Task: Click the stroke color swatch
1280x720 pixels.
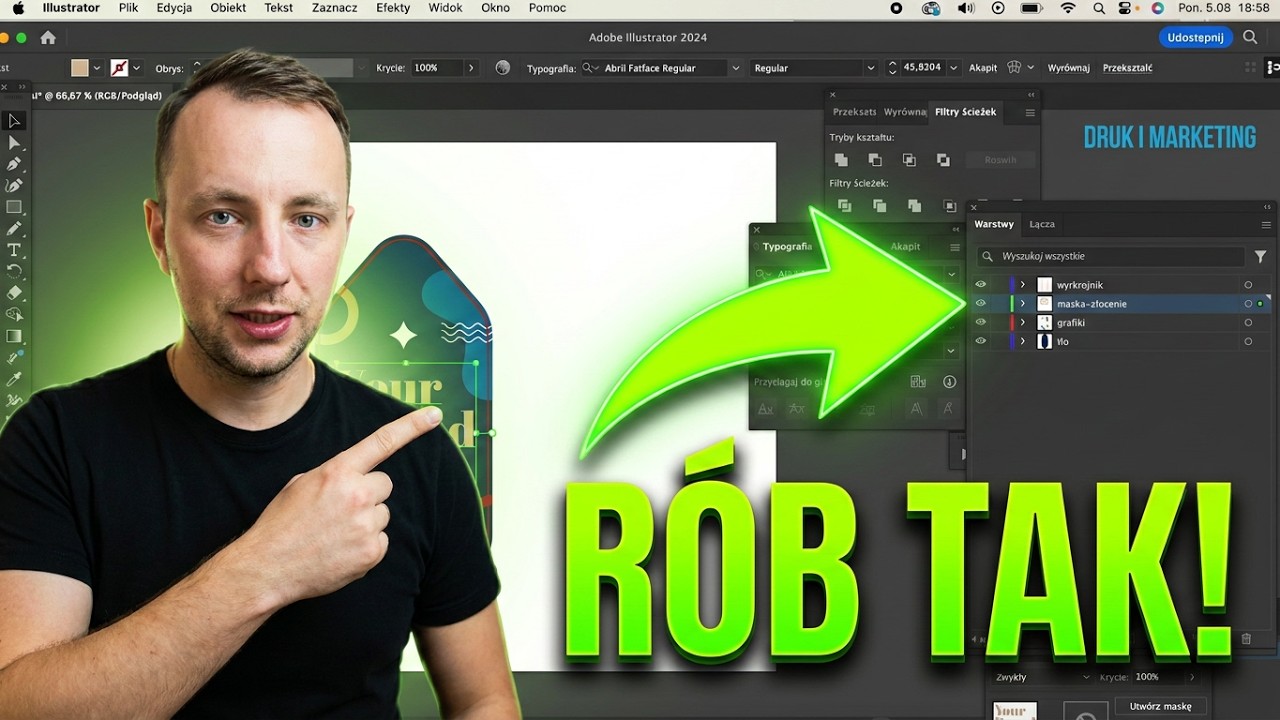Action: point(120,68)
